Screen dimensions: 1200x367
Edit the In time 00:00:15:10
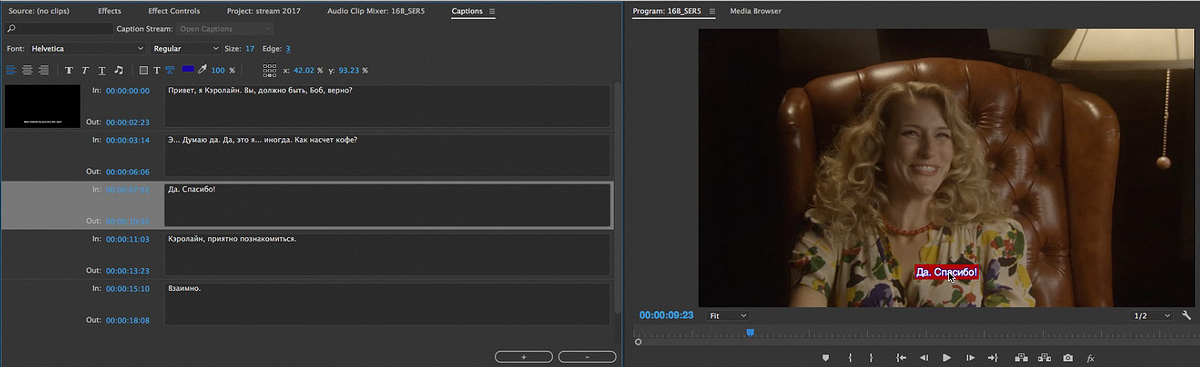click(x=128, y=289)
